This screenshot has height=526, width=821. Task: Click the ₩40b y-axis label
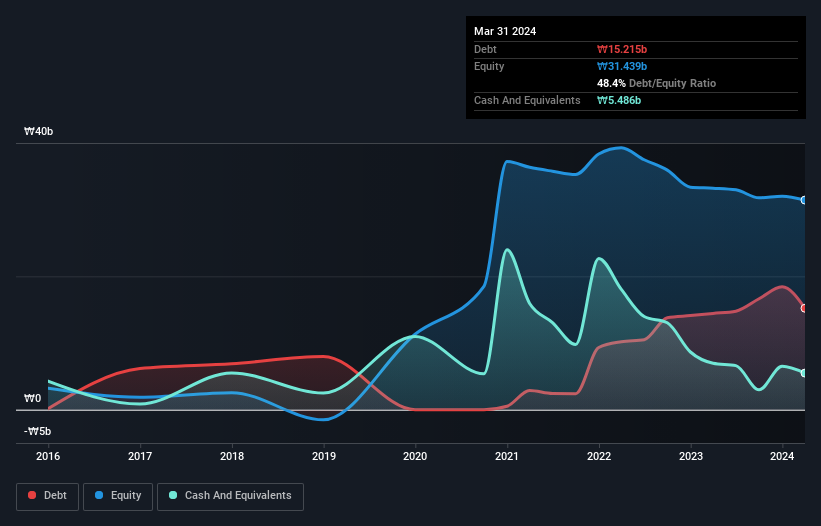point(38,131)
